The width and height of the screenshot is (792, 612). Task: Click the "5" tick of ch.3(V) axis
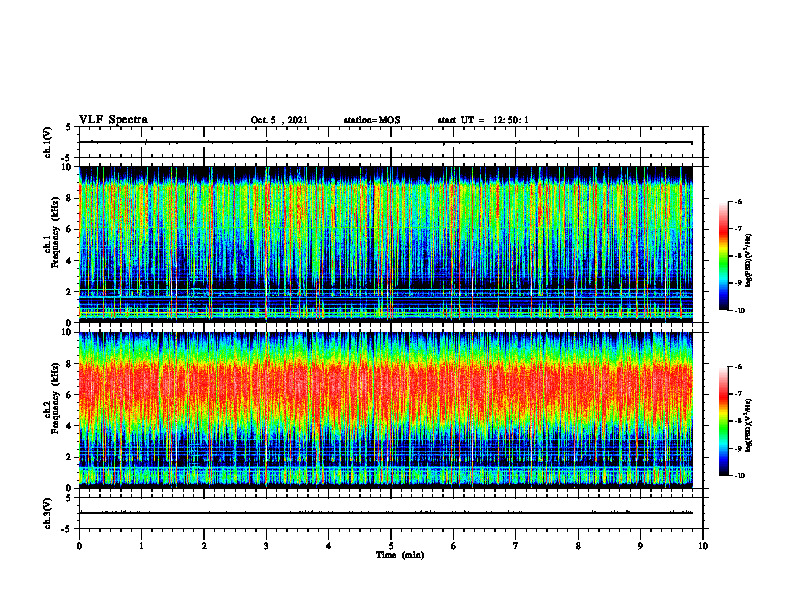[68, 499]
